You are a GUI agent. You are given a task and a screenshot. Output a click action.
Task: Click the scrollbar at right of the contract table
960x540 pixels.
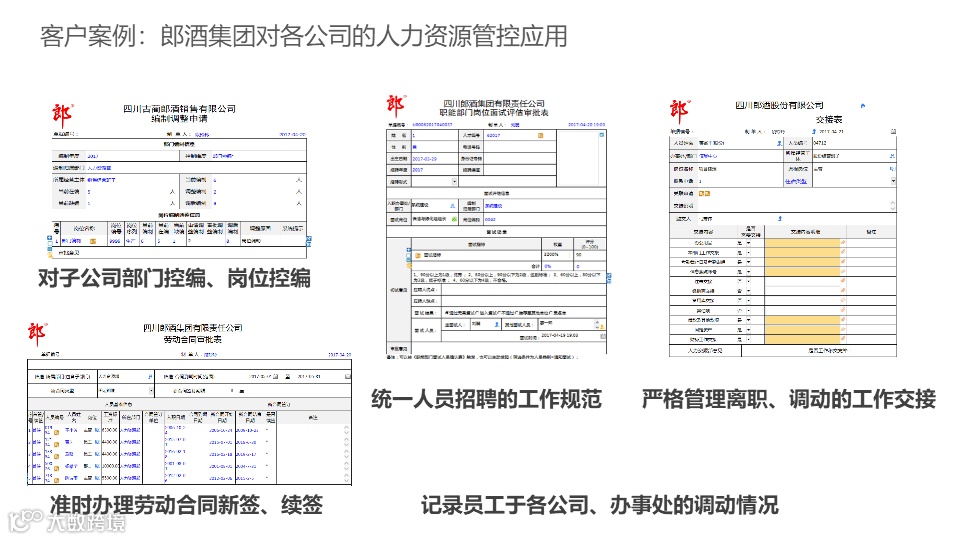[x=347, y=454]
